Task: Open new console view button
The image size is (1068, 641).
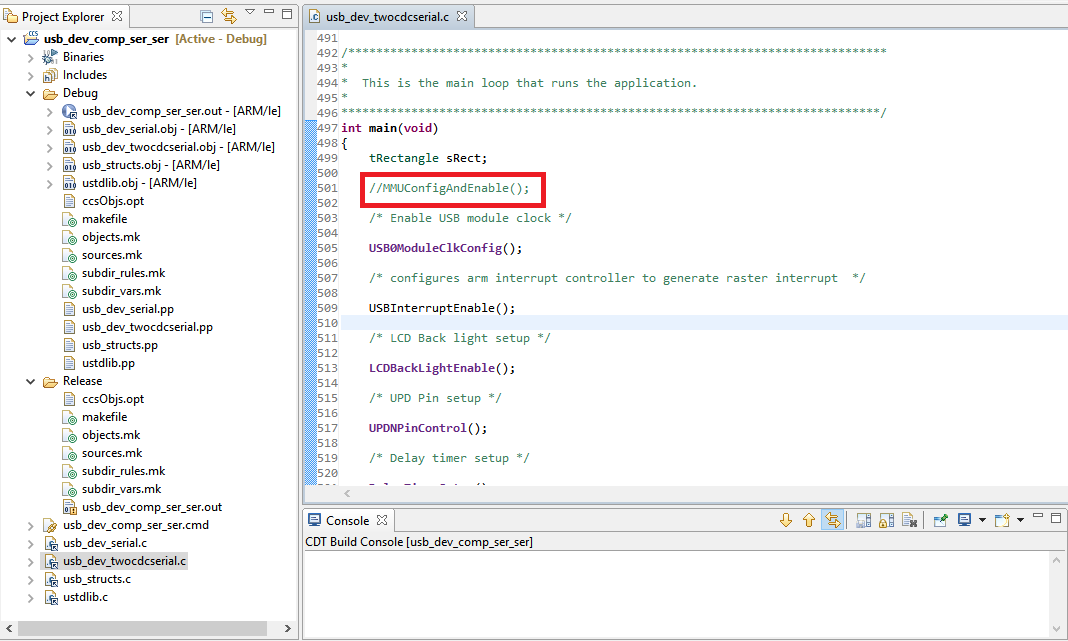Action: point(1002,521)
